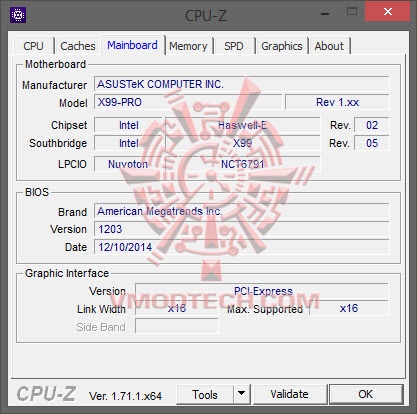Click the X99 southbridge field
This screenshot has height=414, width=417.
pos(242,143)
